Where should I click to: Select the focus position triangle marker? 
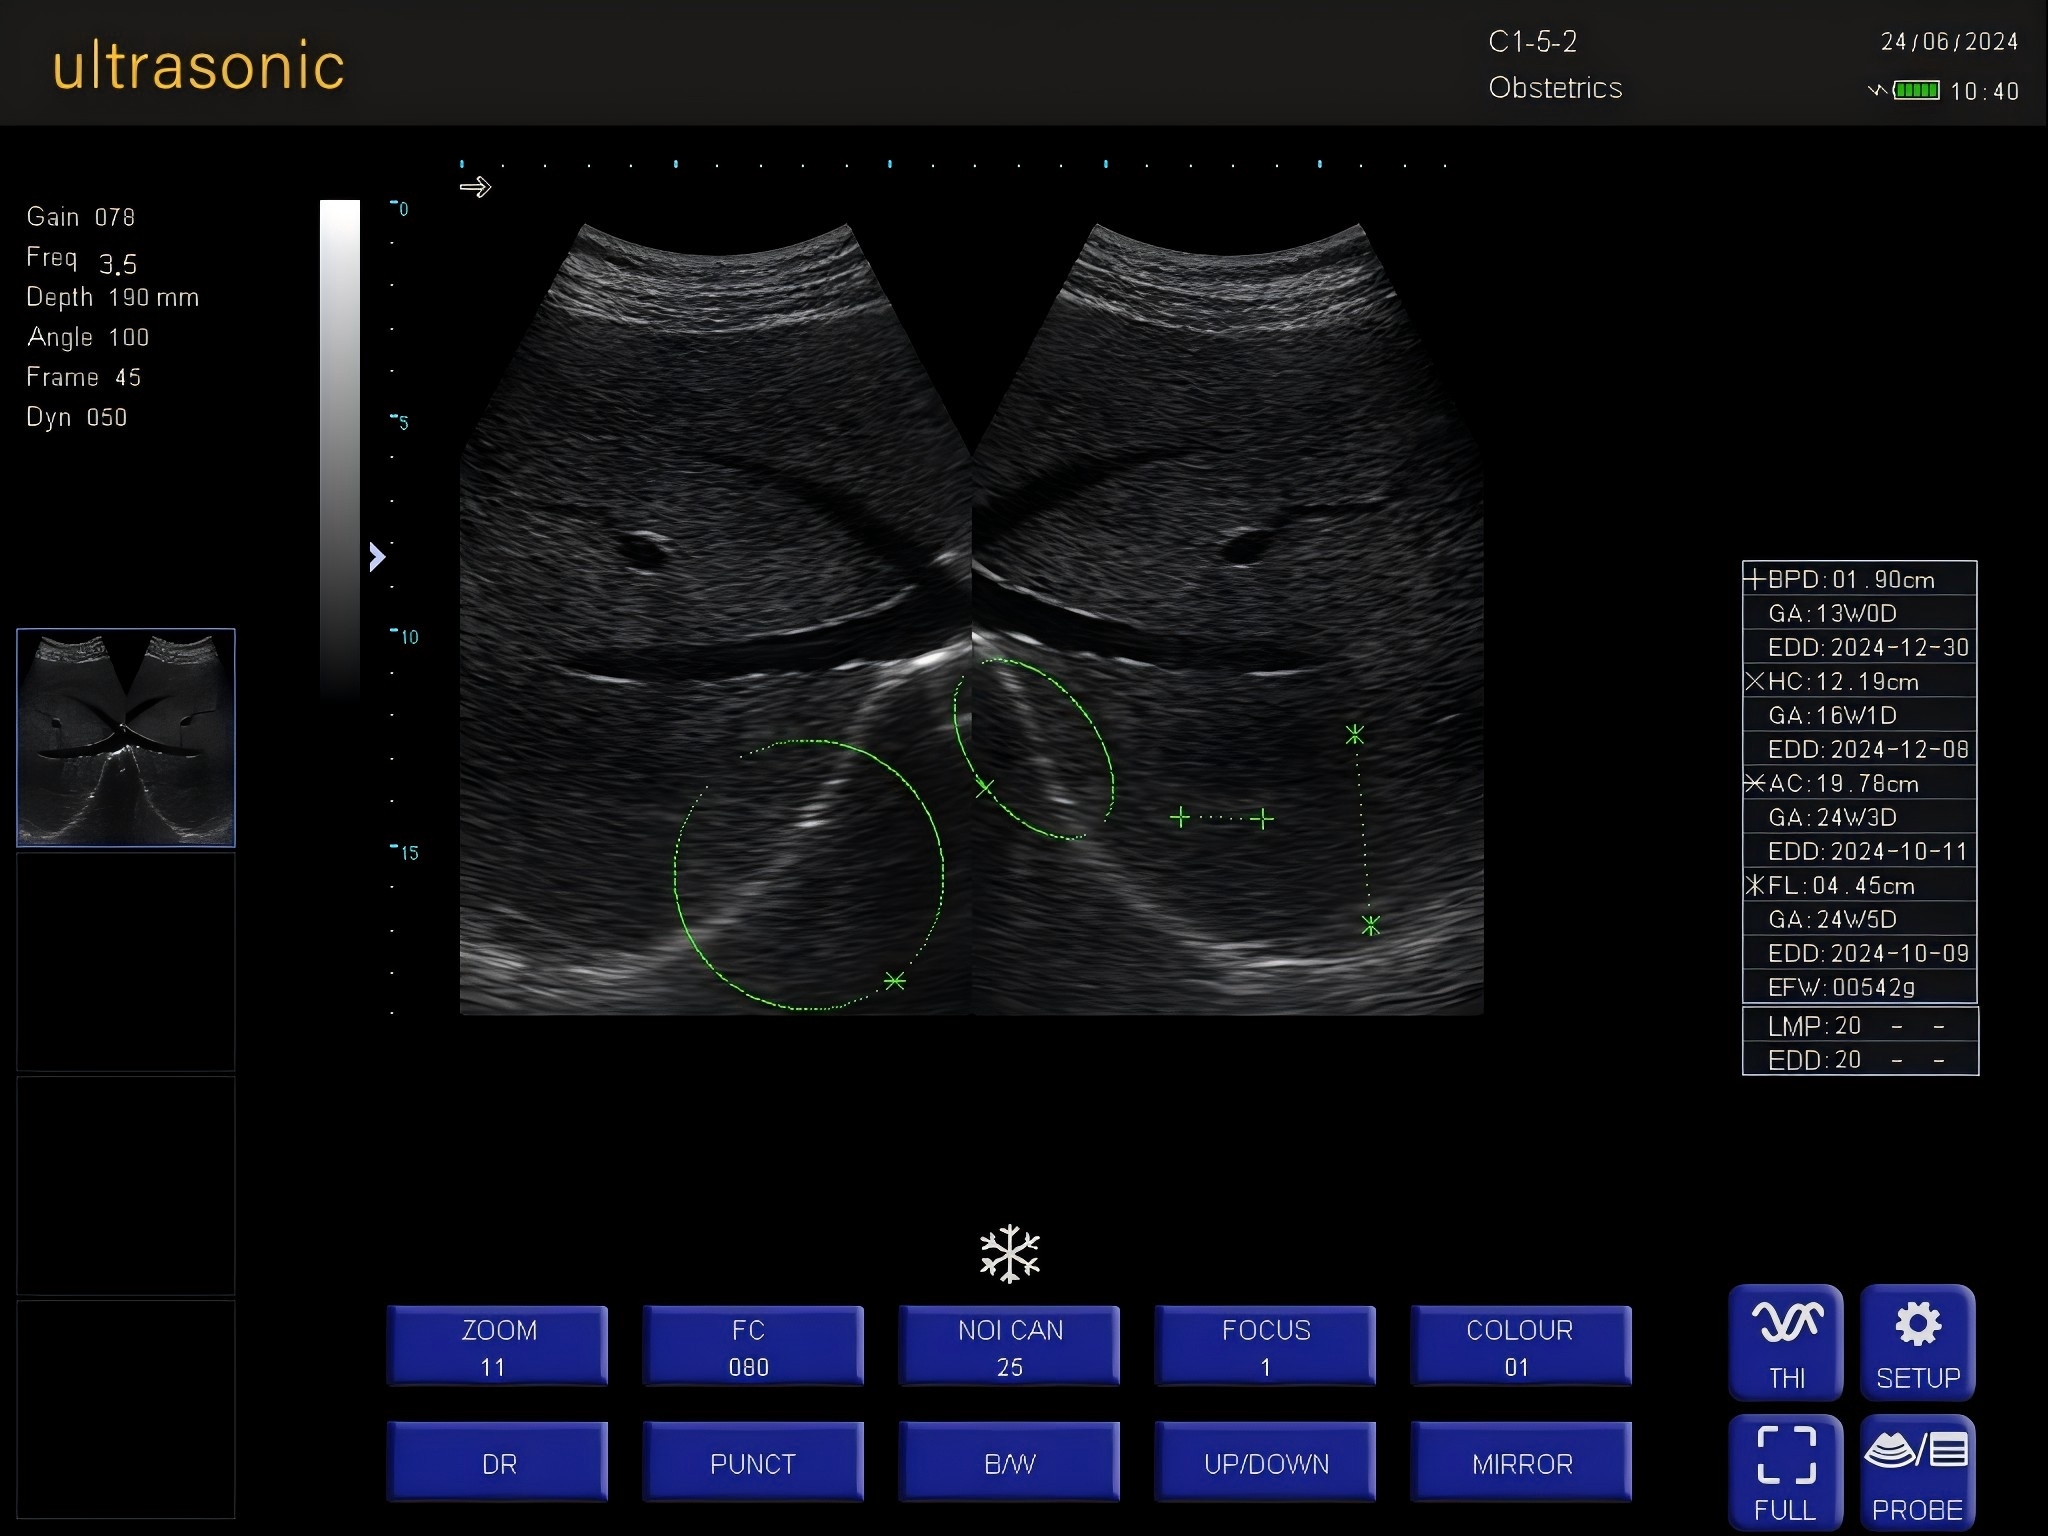[377, 557]
